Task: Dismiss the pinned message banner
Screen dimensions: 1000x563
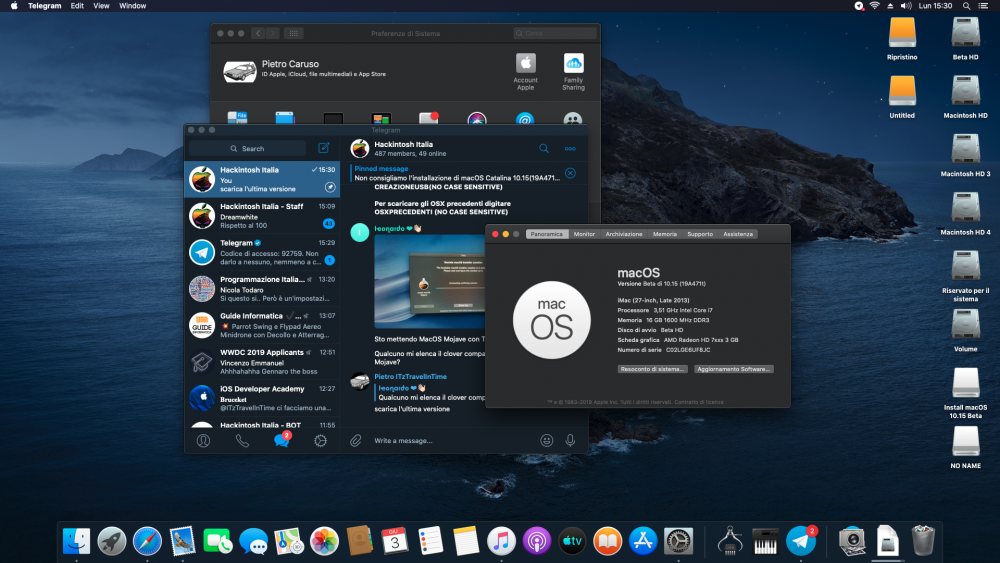Action: pos(570,173)
